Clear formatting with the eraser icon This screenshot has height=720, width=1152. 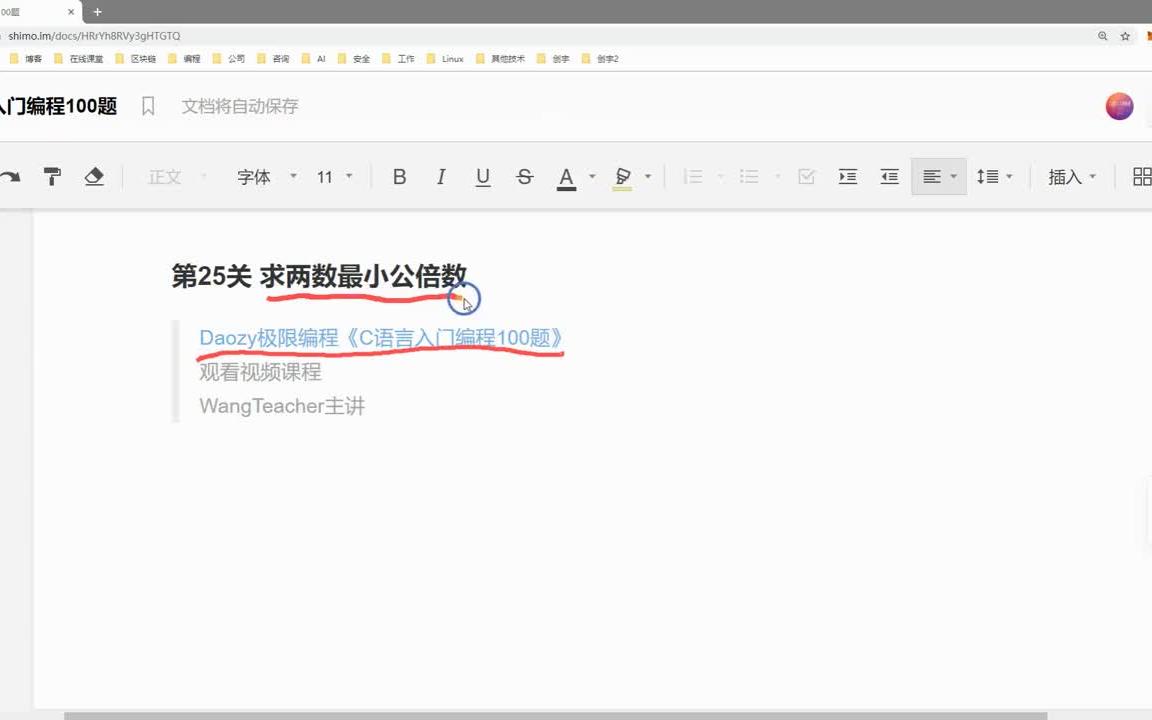coord(93,177)
